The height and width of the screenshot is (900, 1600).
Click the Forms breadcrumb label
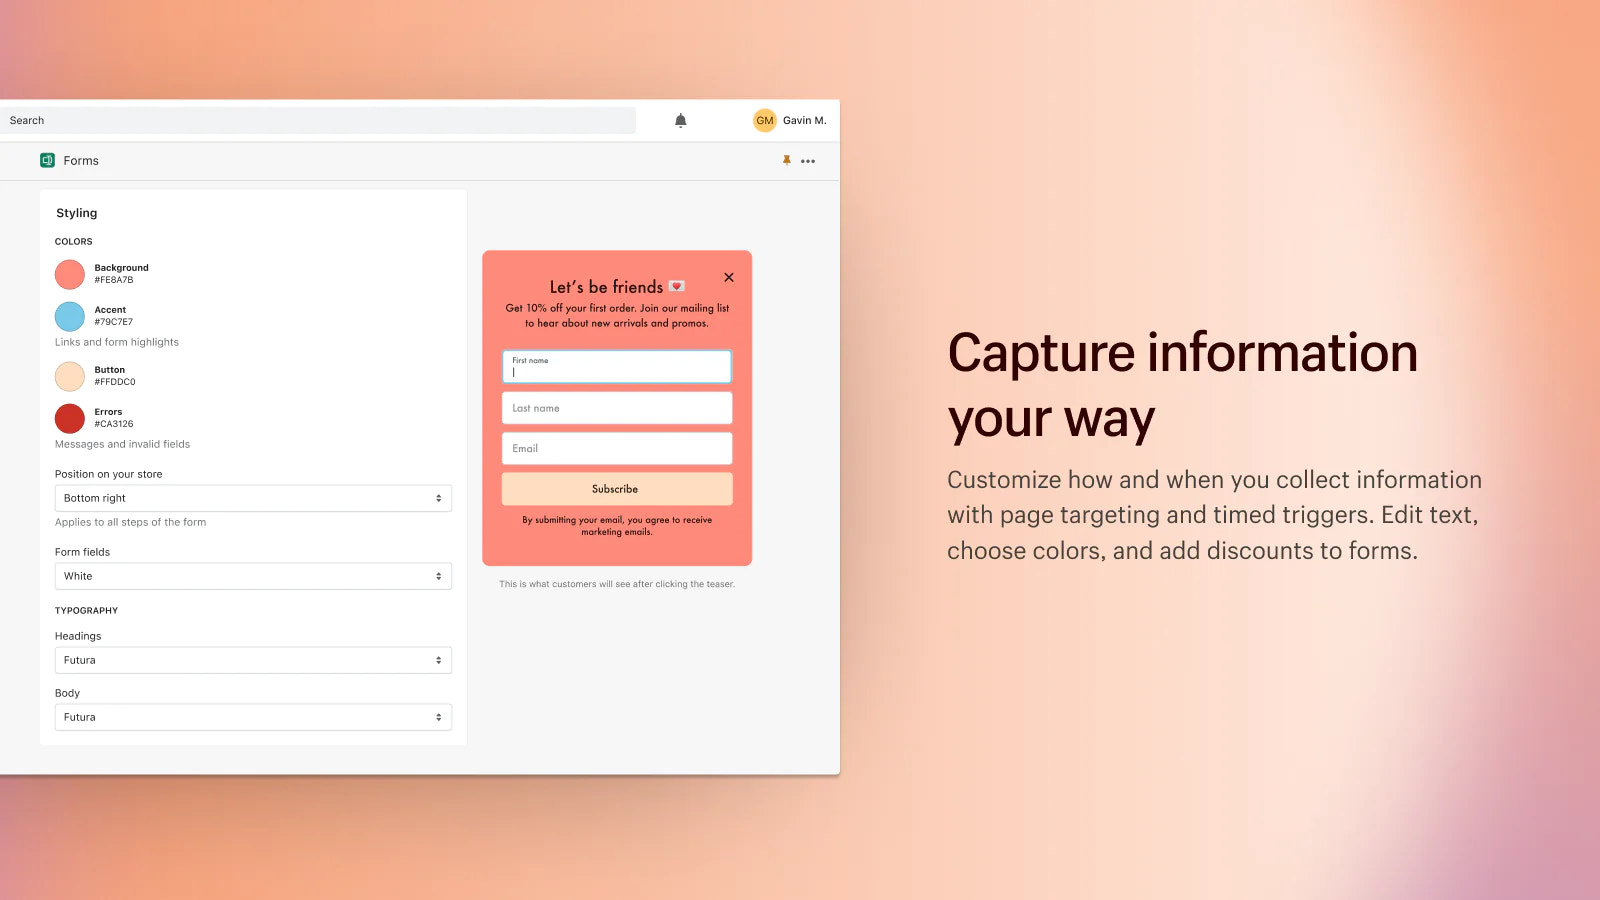81,160
